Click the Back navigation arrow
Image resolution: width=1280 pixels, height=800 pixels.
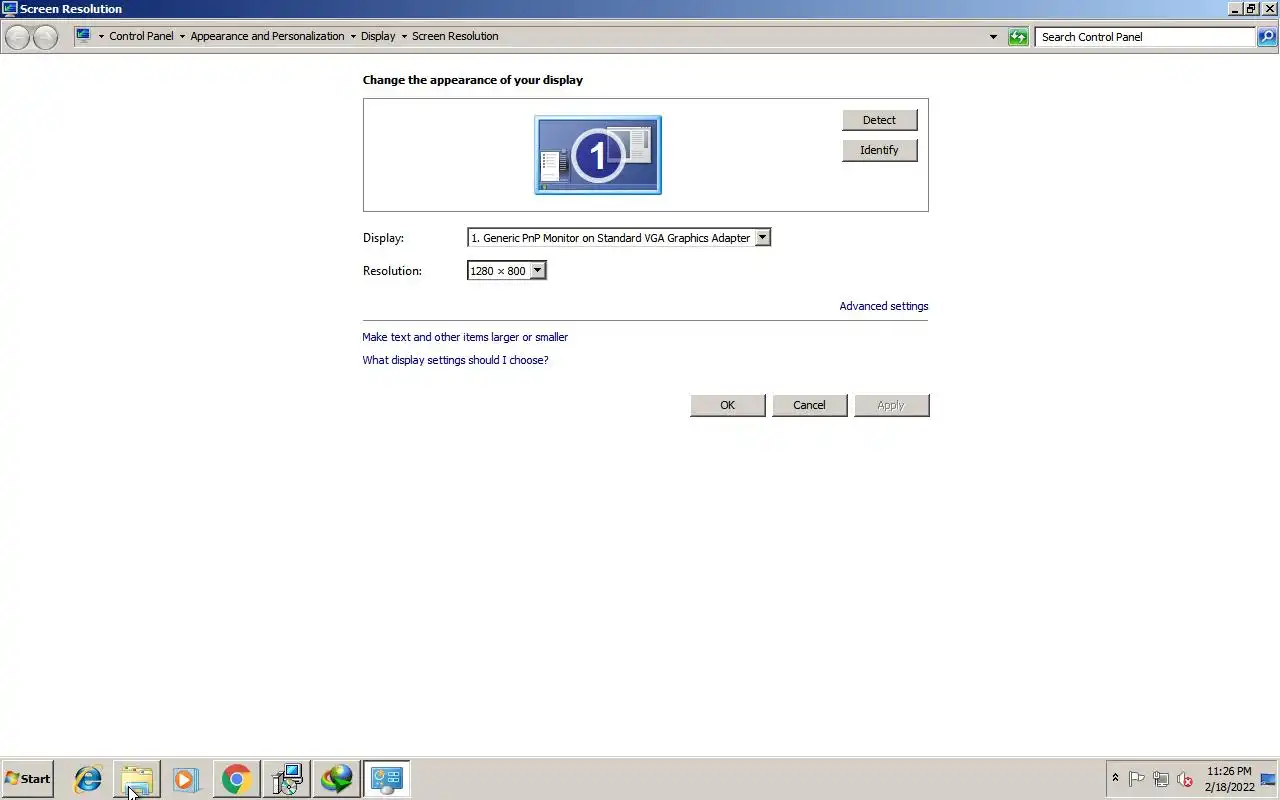click(x=18, y=37)
